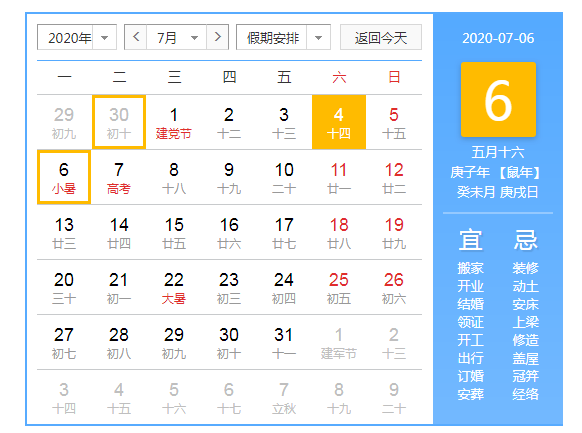This screenshot has height=433, width=582.
Task: Select July 31 十一 date
Action: tap(284, 342)
